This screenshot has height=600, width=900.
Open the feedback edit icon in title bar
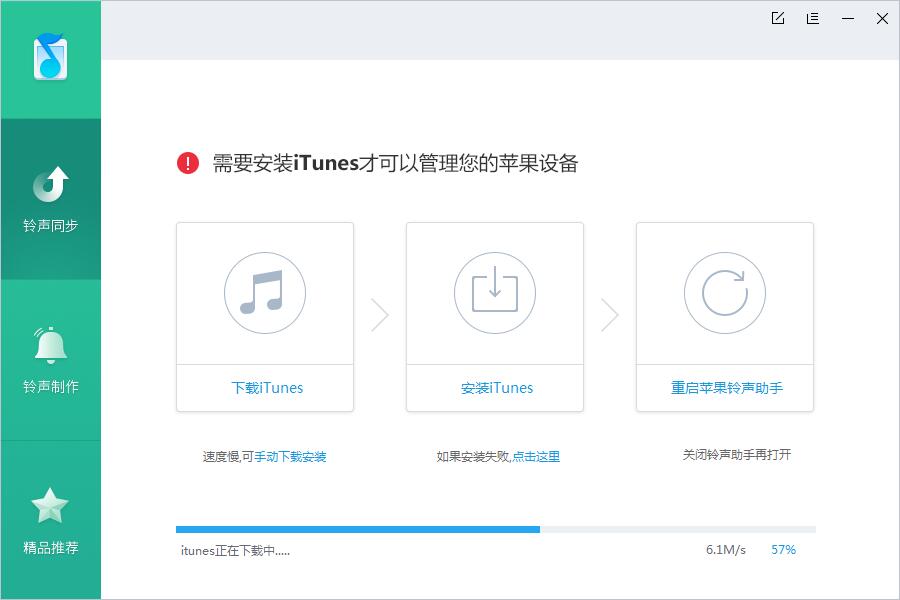778,18
